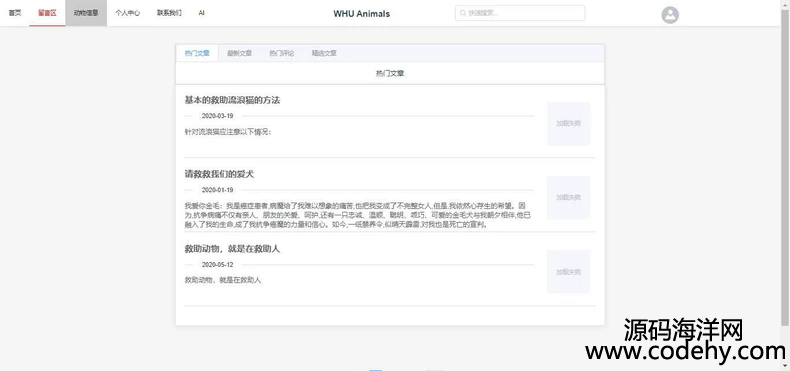The image size is (790, 371).
Task: Select 联系我们 in the top menu
Action: pos(169,13)
